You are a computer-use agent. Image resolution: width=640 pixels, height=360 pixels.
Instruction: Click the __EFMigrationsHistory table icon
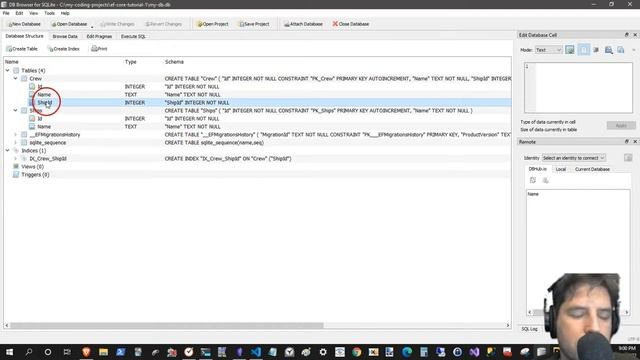24,134
